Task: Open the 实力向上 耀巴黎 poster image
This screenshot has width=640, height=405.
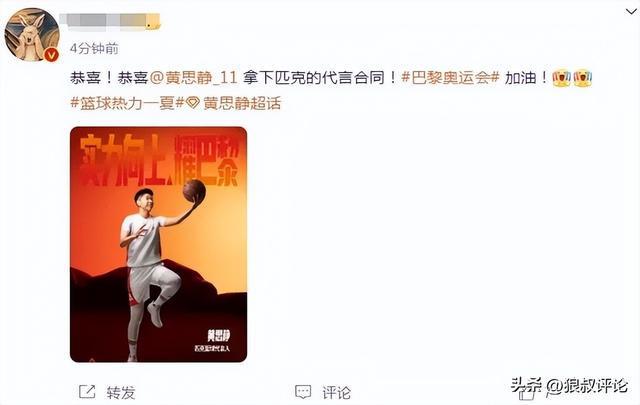Action: (x=158, y=245)
